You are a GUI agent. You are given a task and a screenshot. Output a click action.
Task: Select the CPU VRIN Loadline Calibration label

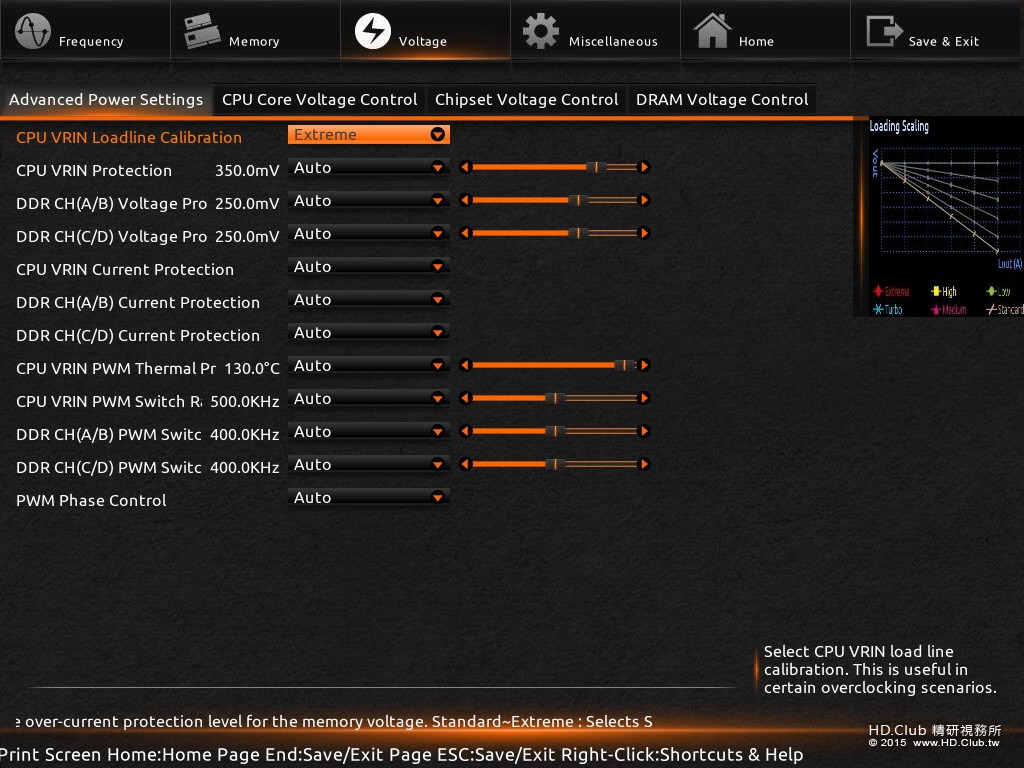[129, 137]
